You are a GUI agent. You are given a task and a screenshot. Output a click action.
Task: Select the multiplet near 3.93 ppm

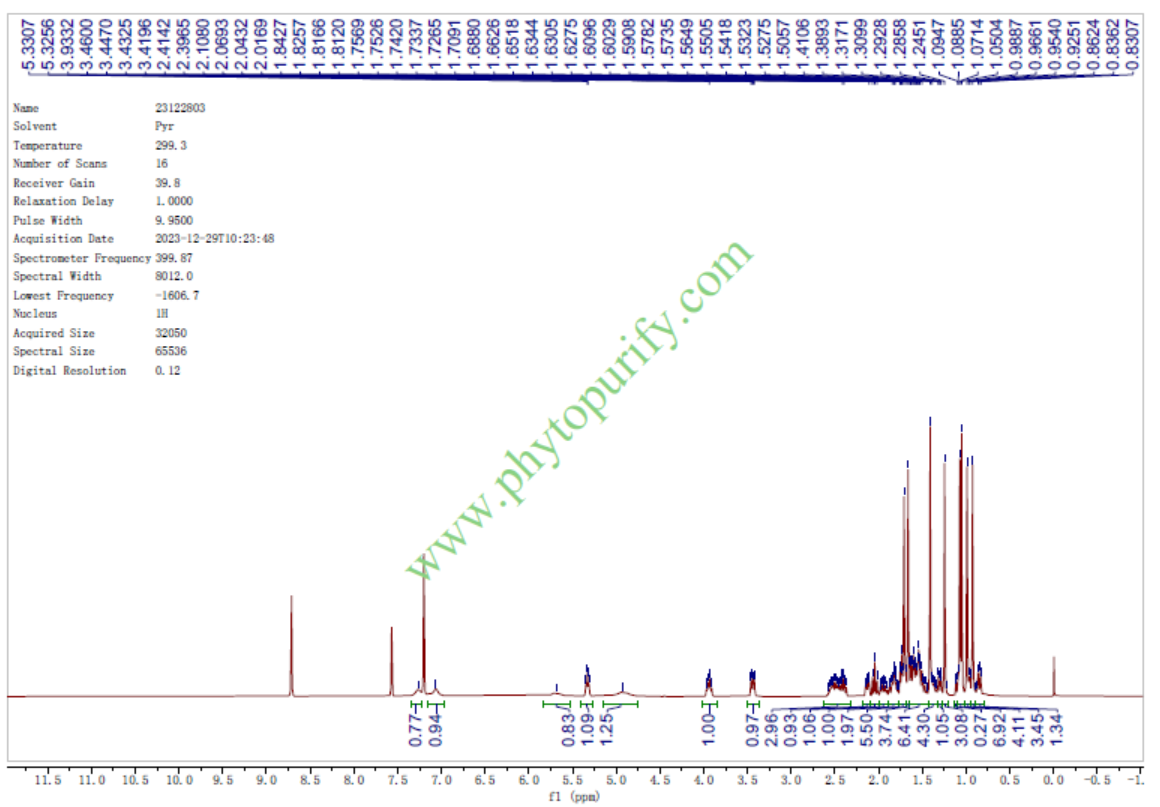pyautogui.click(x=709, y=683)
